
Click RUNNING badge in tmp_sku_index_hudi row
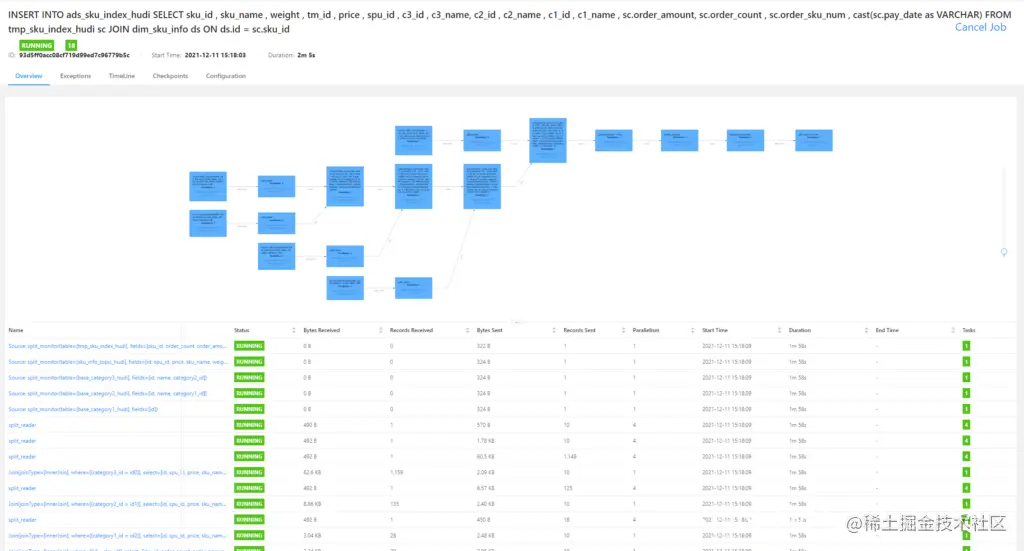[249, 346]
